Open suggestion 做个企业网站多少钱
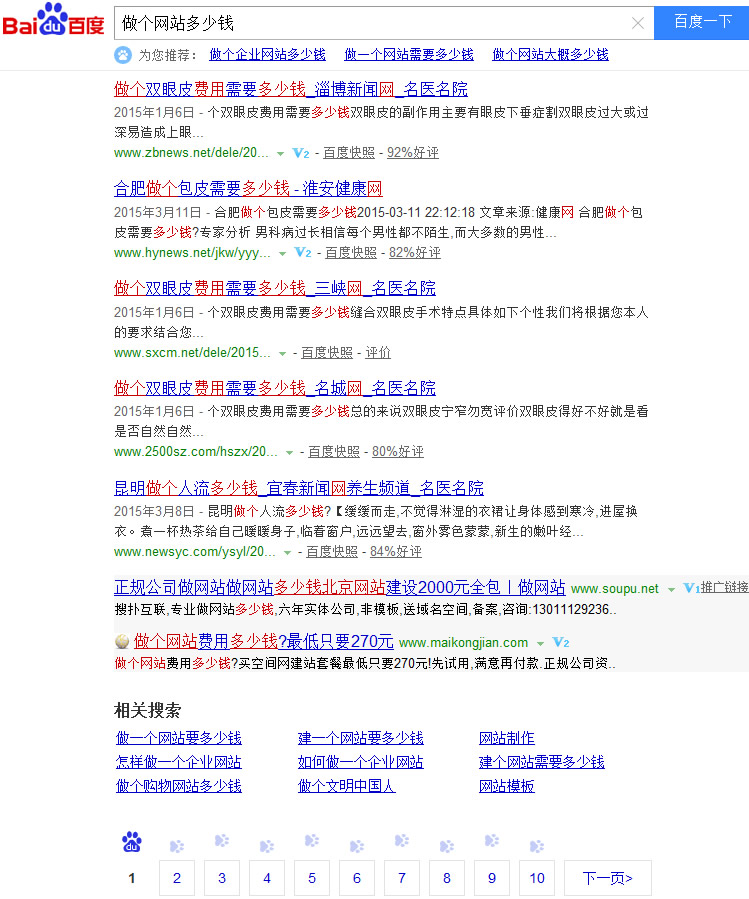The height and width of the screenshot is (899, 749). coord(267,55)
